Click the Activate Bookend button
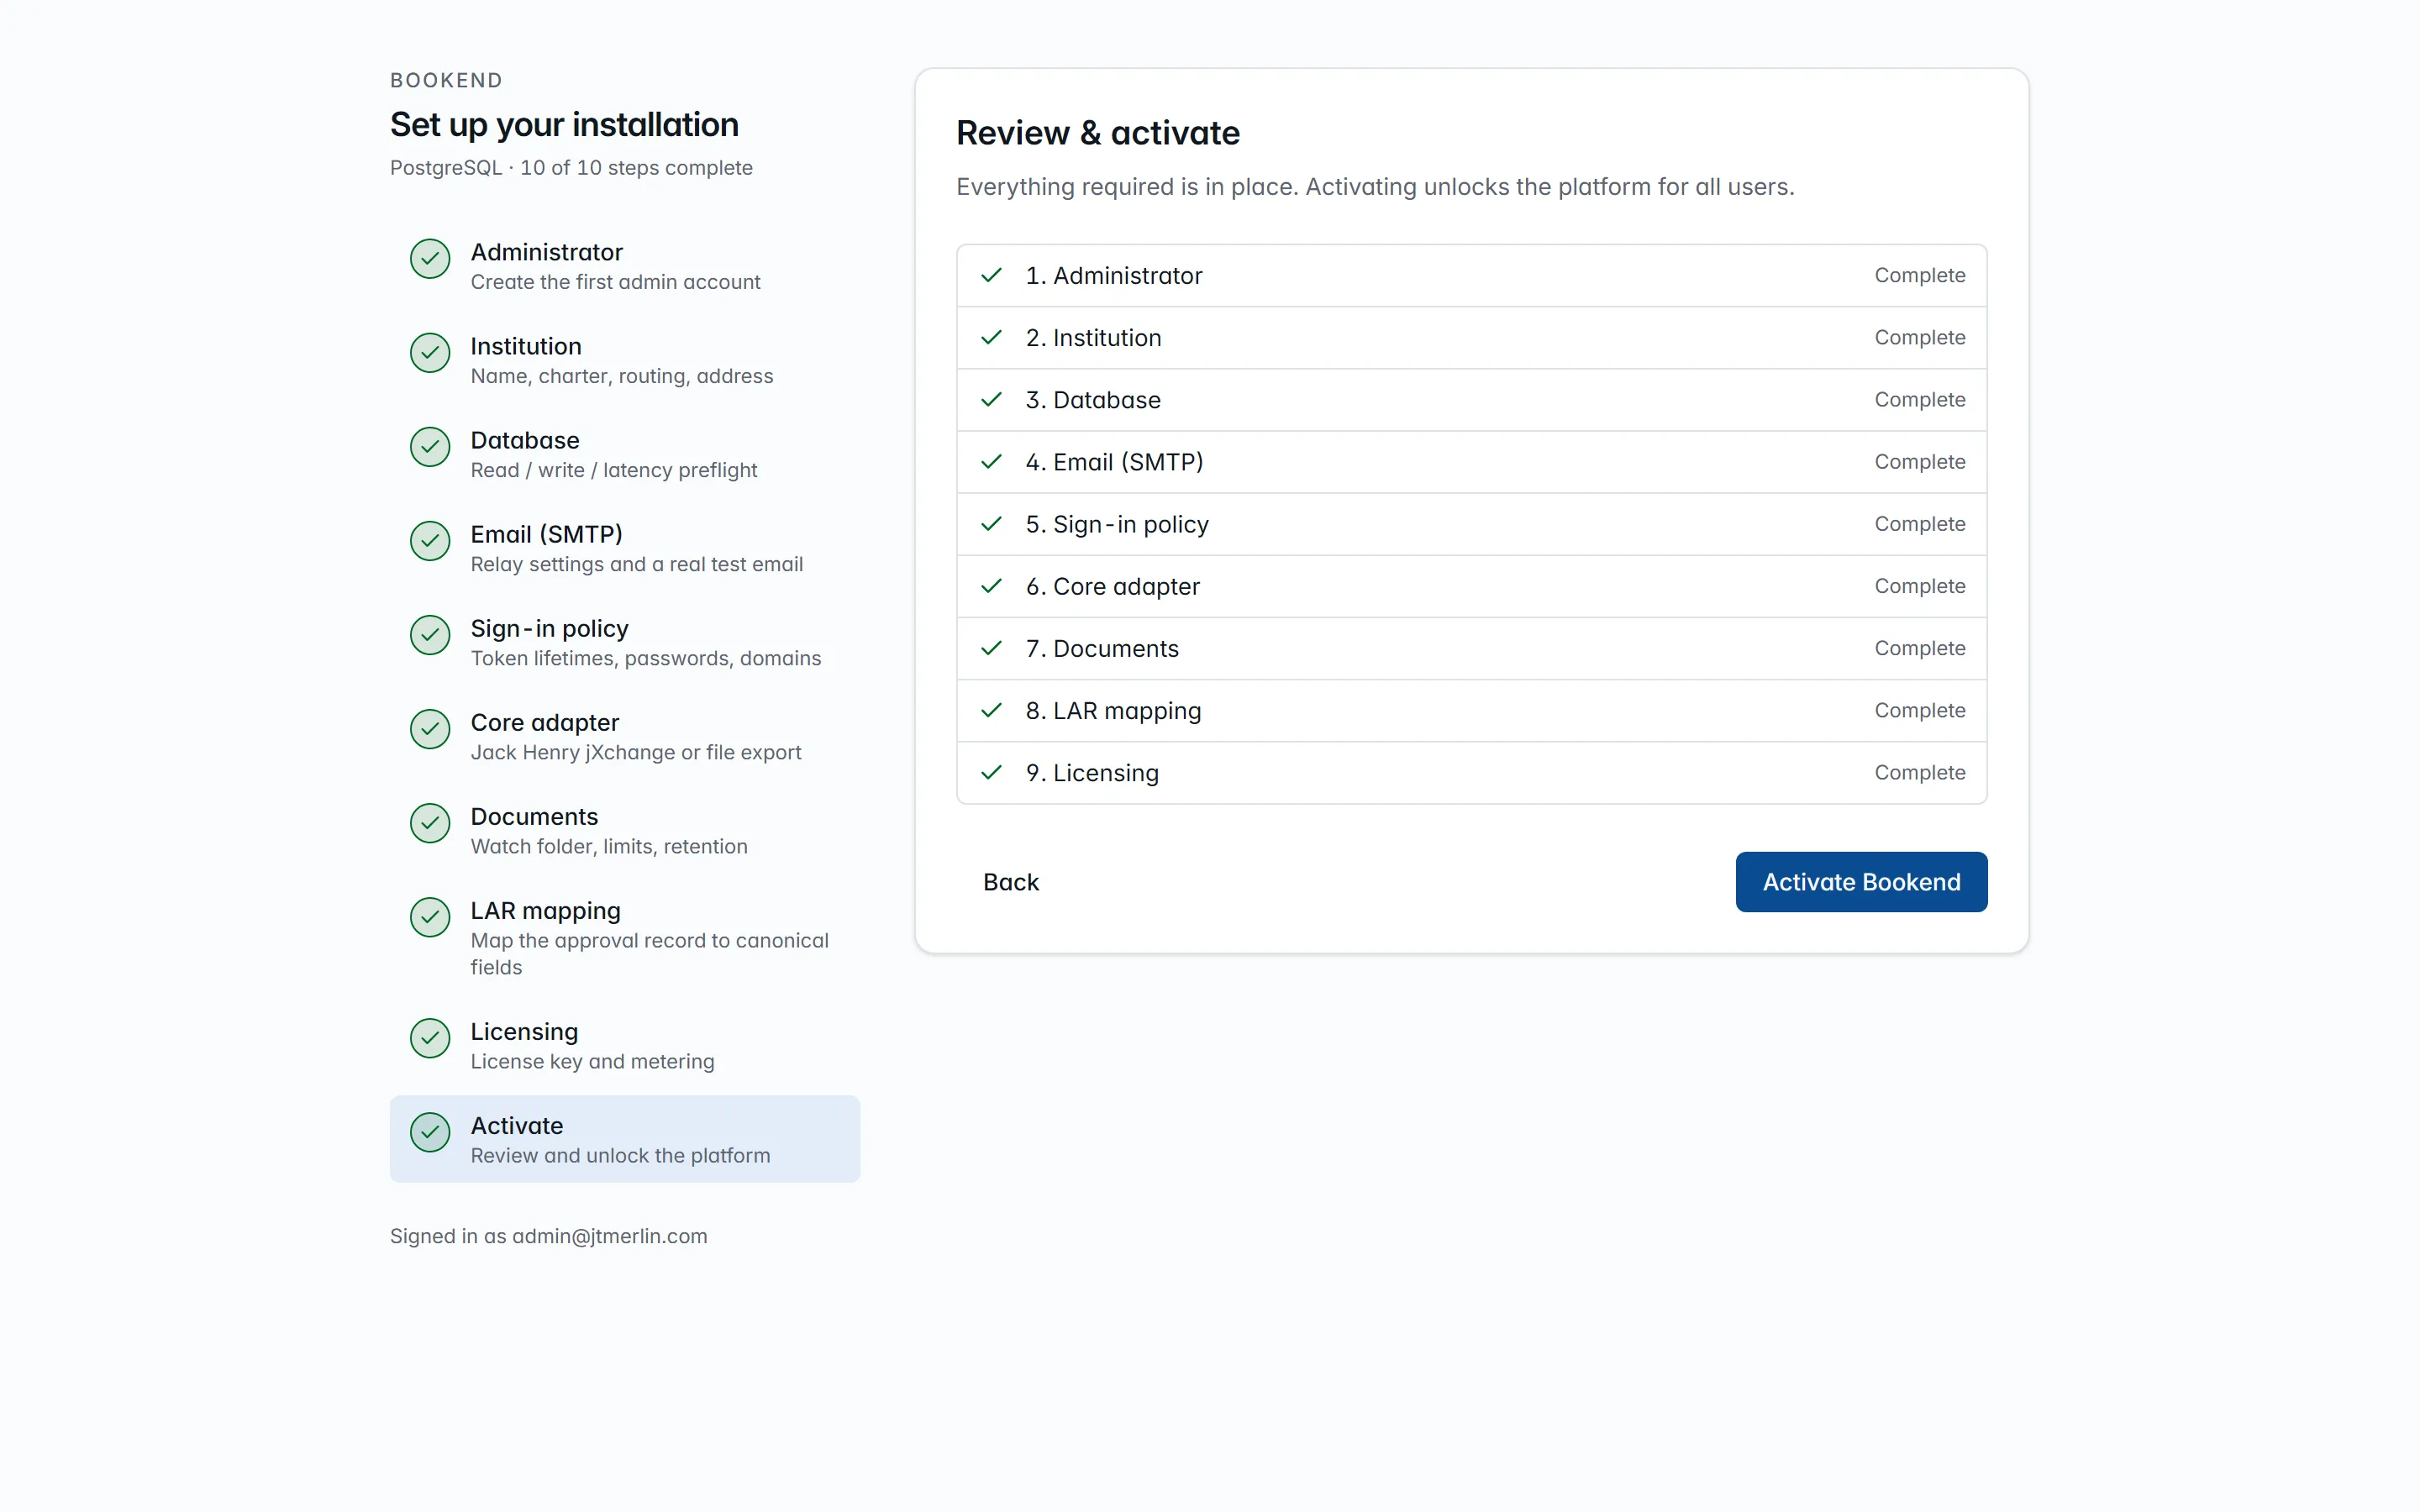The image size is (2420, 1512). pos(1861,882)
